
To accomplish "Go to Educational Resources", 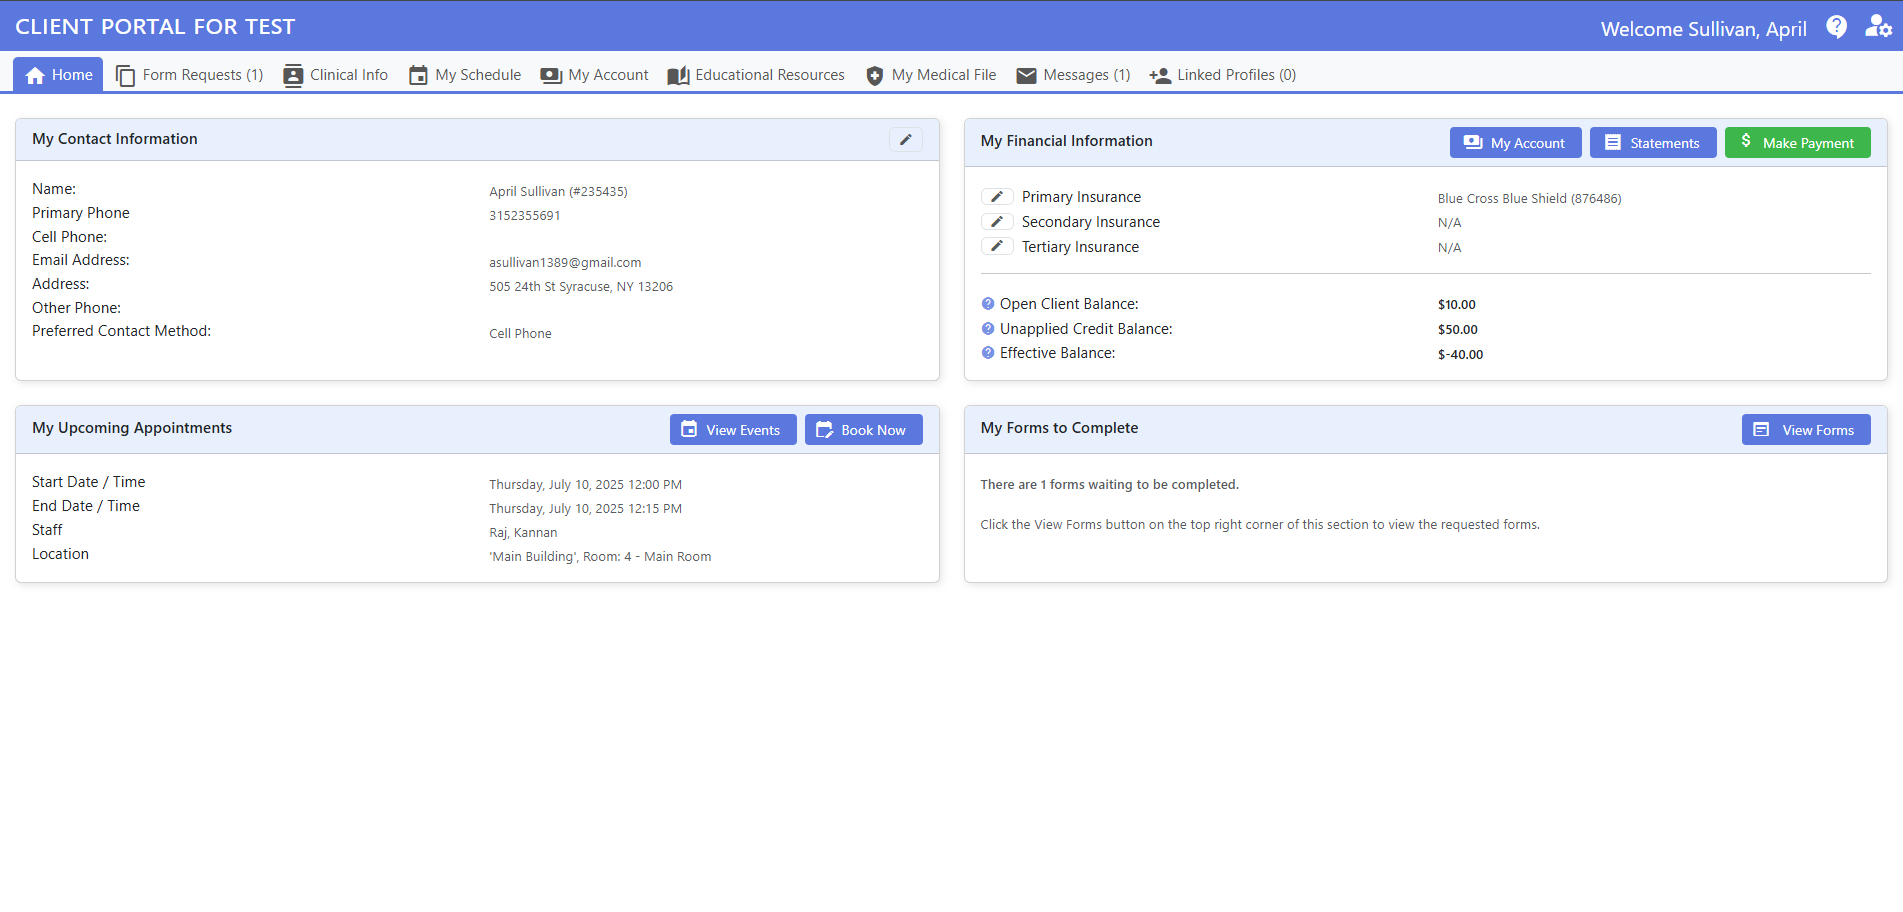I will coord(755,74).
